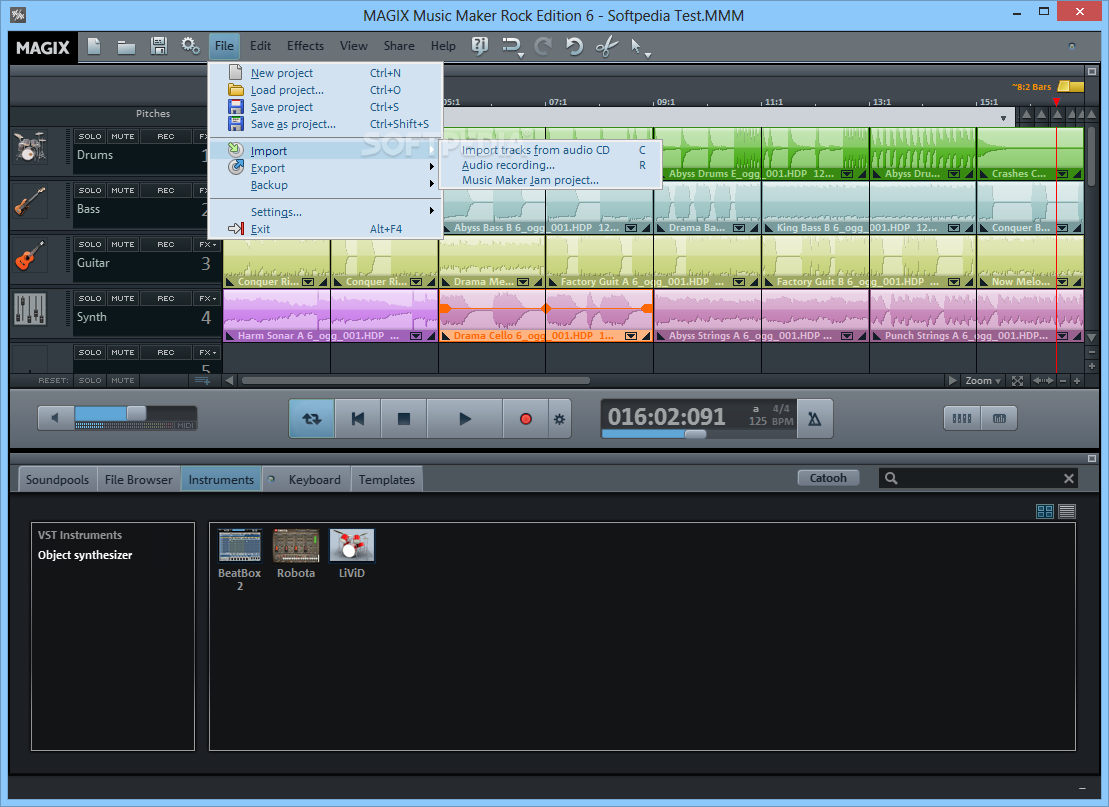Switch to the Templates tab
The image size is (1109, 807).
pyautogui.click(x=386, y=480)
